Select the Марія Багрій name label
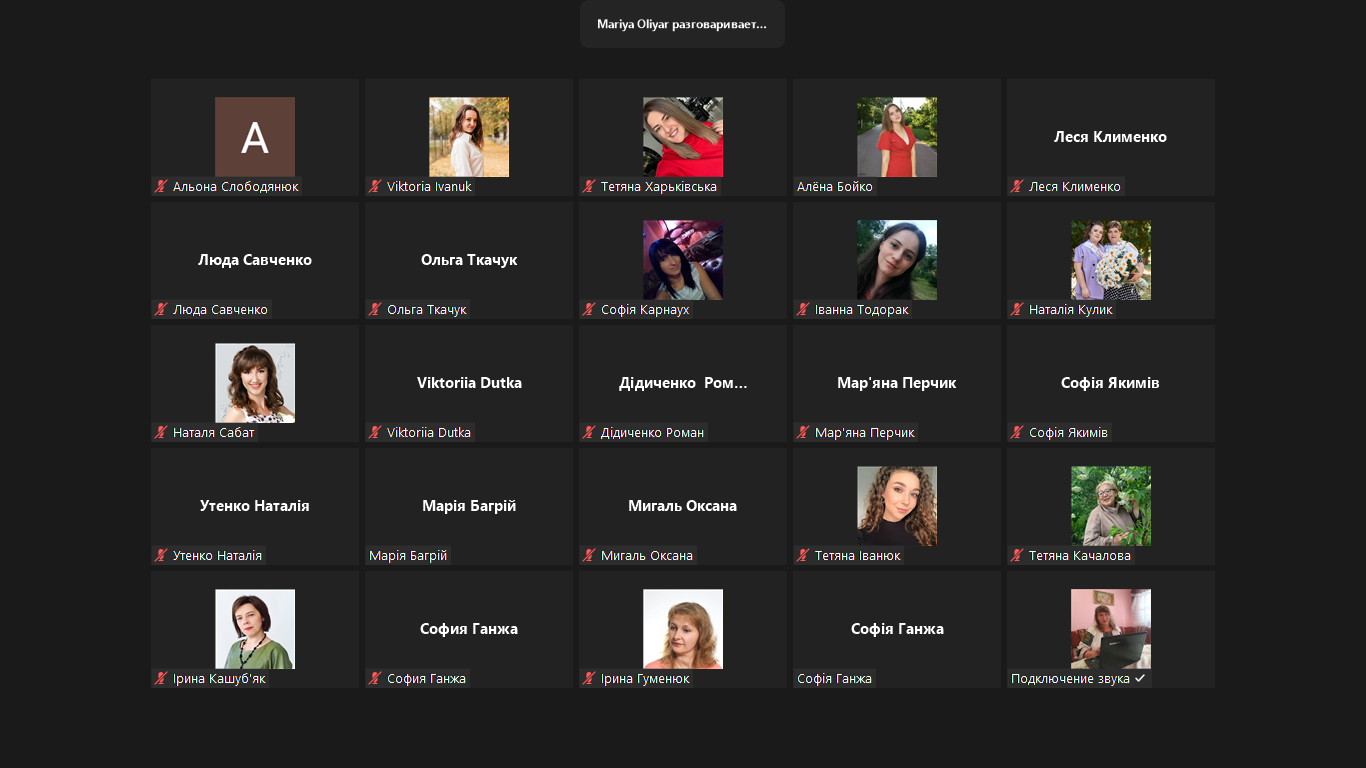Screen dimensions: 1366x768 408,556
